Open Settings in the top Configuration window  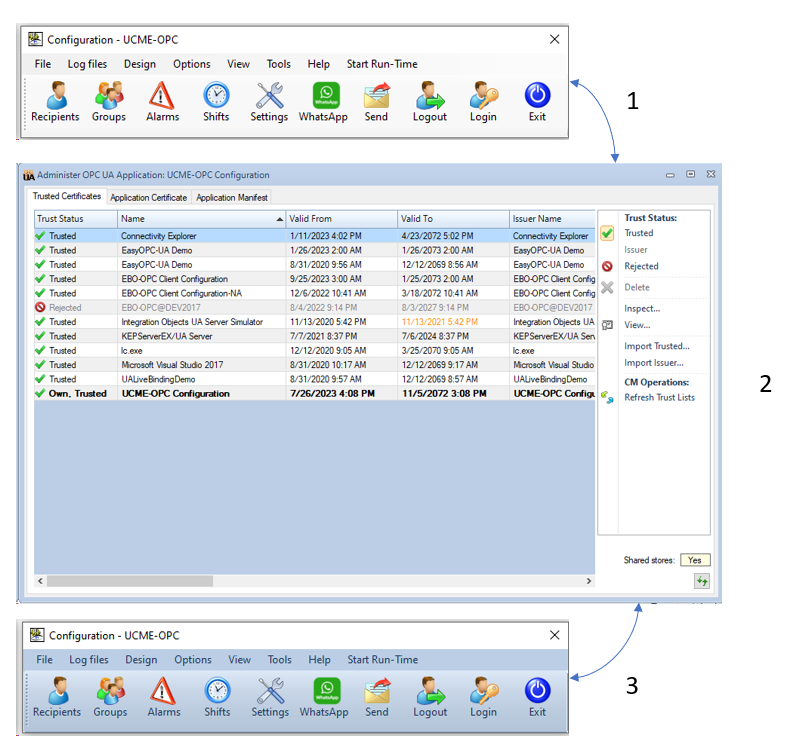pyautogui.click(x=269, y=102)
